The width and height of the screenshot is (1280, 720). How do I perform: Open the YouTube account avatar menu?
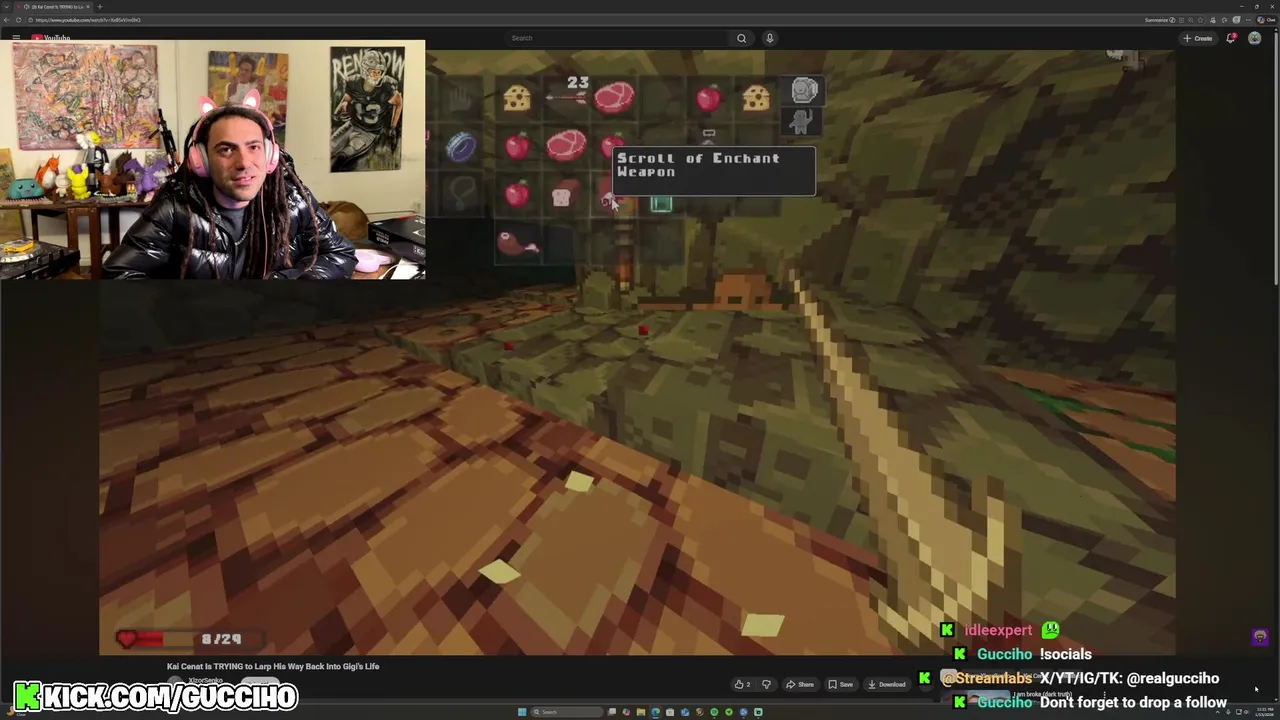pyautogui.click(x=1254, y=38)
